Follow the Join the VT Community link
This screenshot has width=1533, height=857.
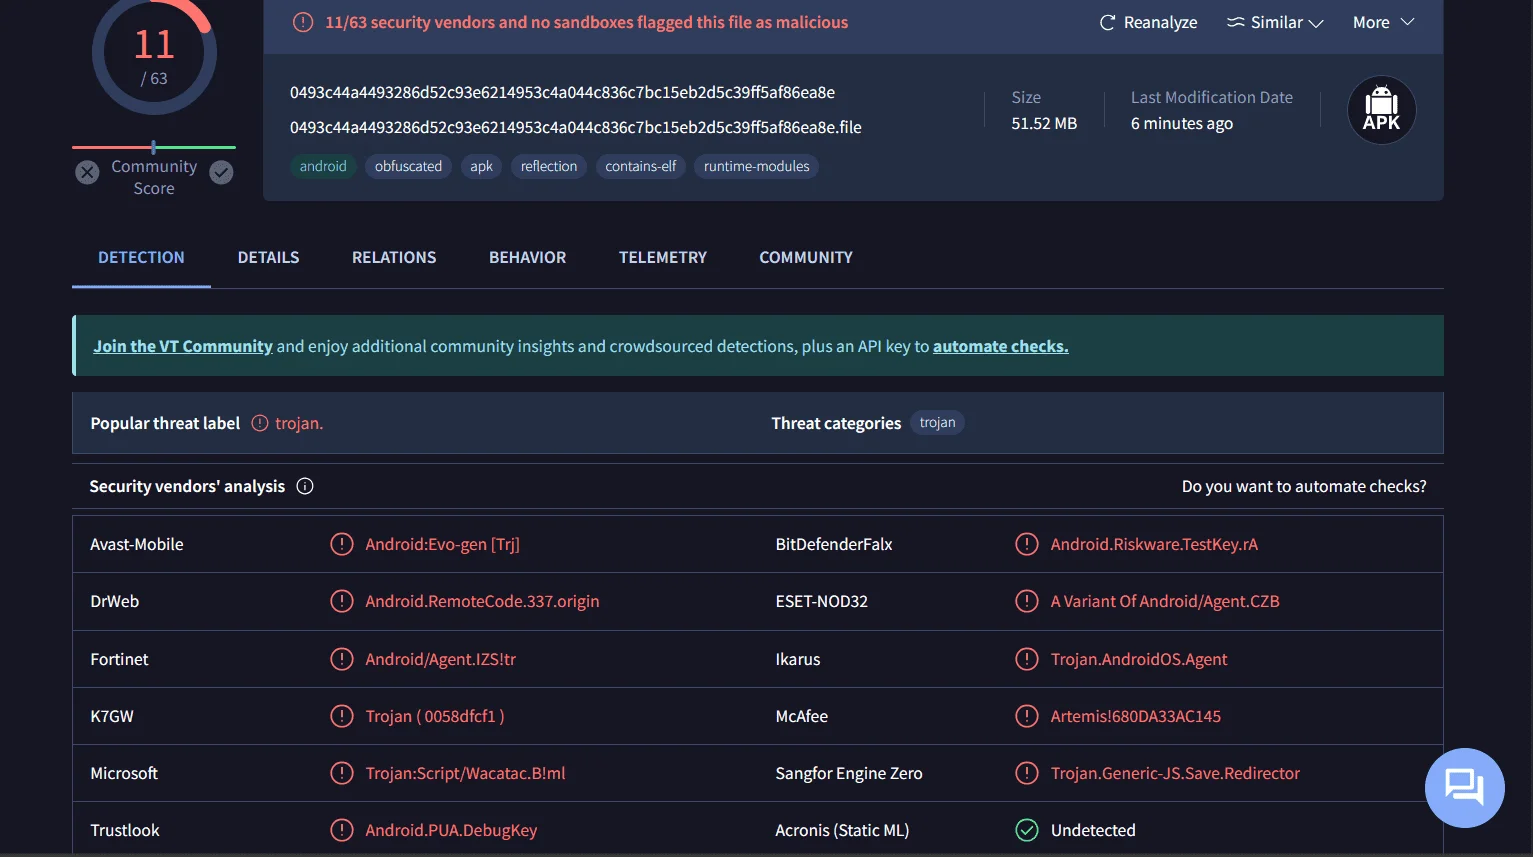click(x=183, y=346)
